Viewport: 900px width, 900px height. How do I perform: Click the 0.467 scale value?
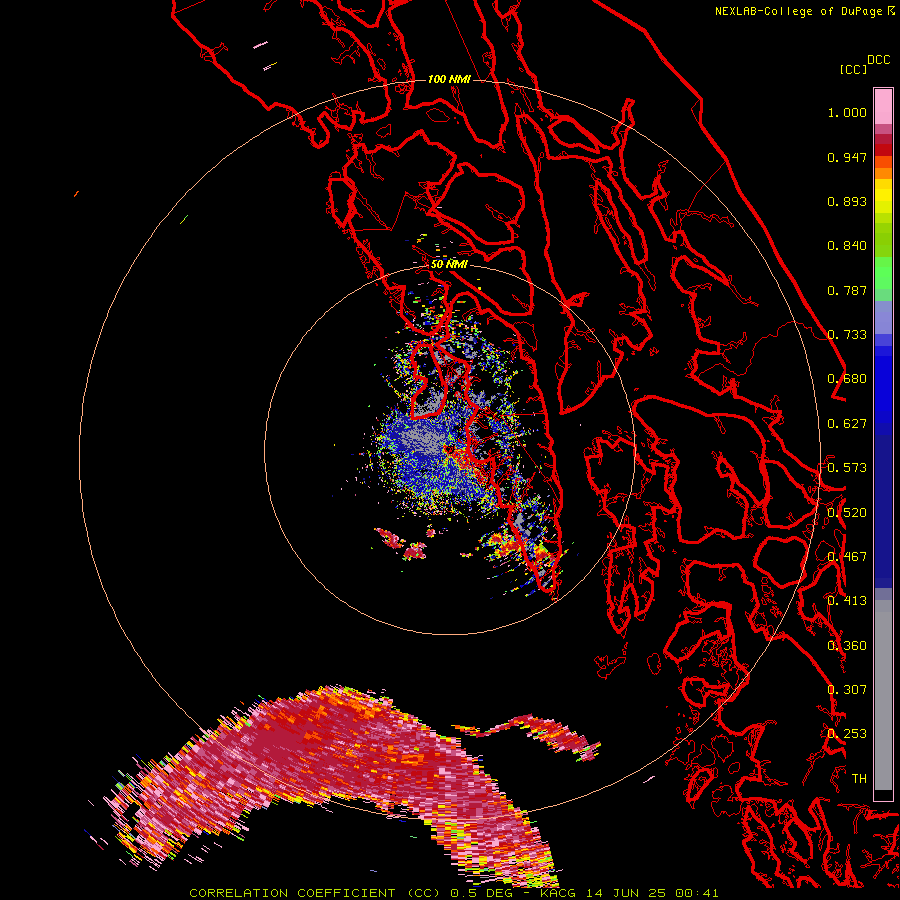[x=847, y=557]
